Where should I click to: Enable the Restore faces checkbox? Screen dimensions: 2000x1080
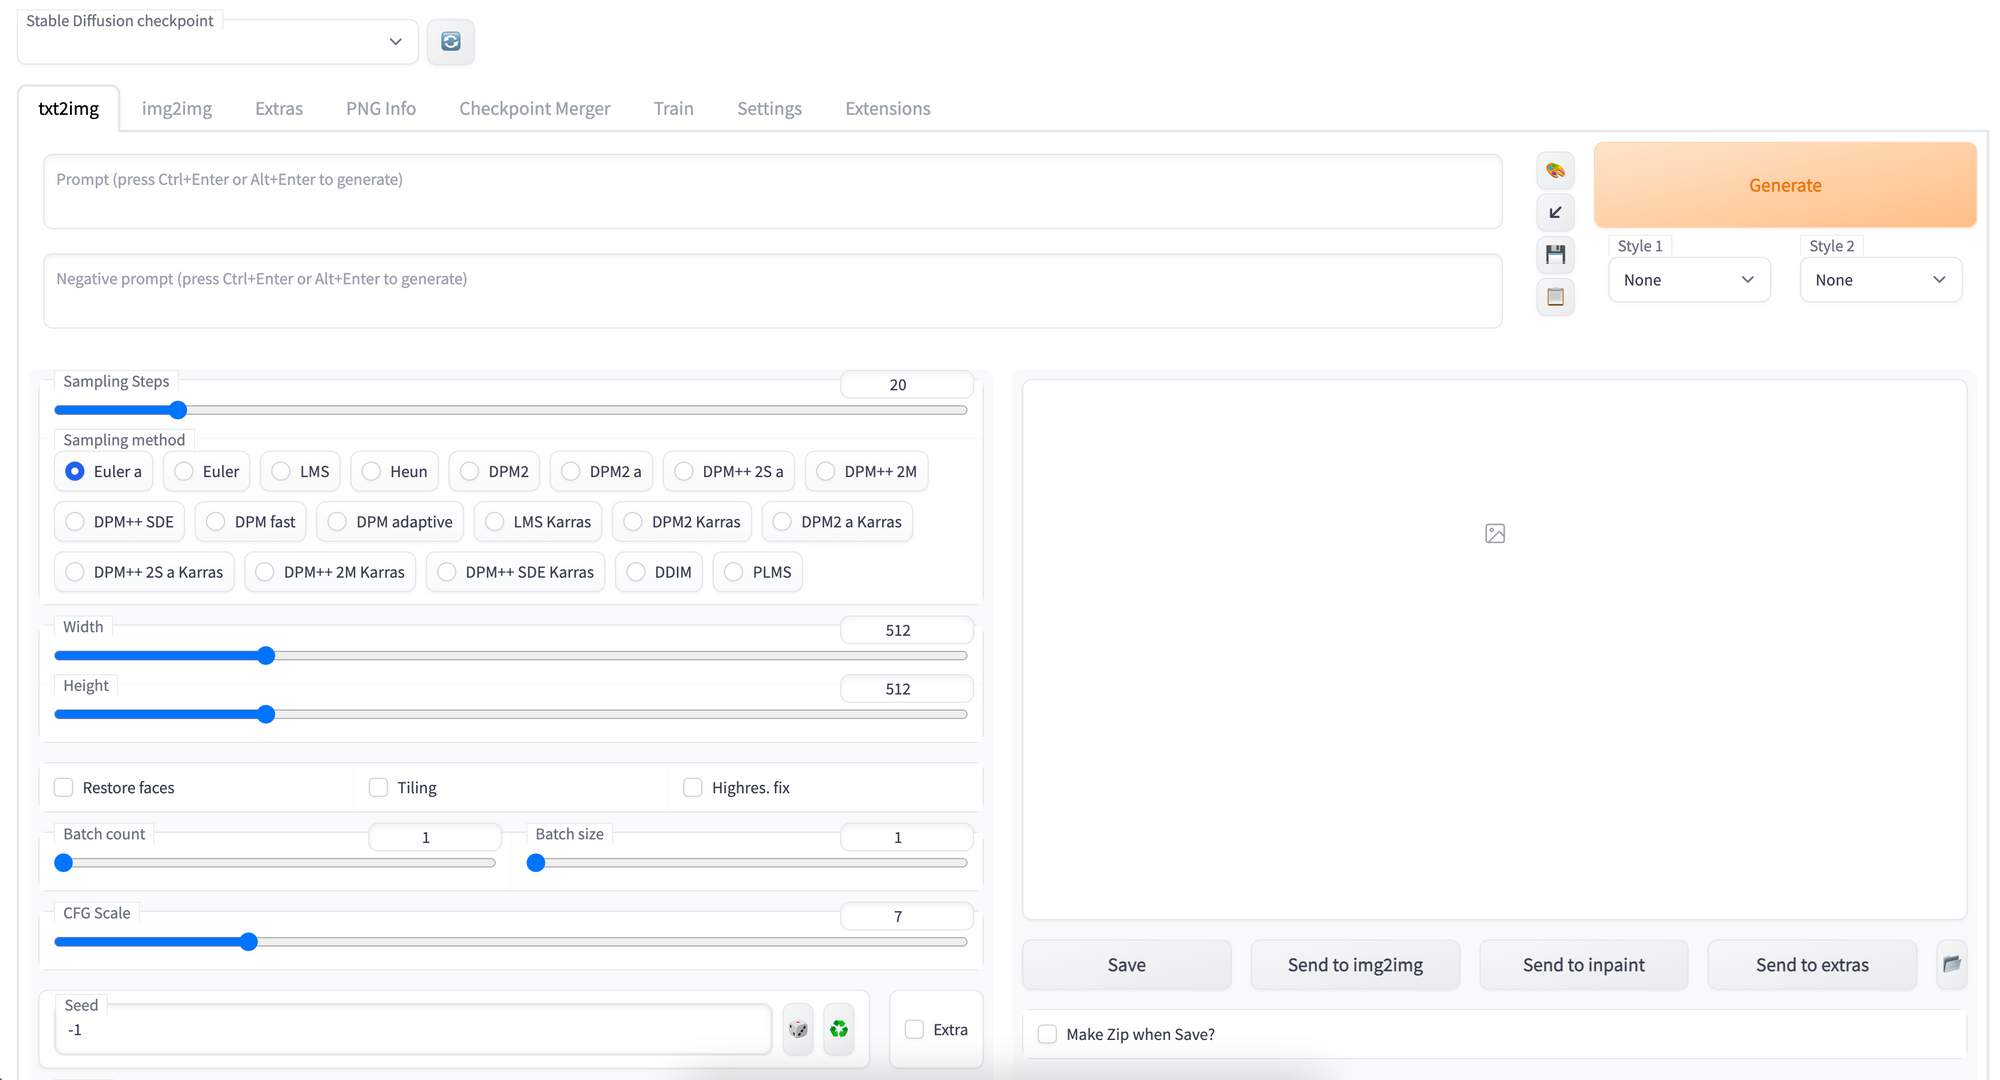(x=64, y=787)
